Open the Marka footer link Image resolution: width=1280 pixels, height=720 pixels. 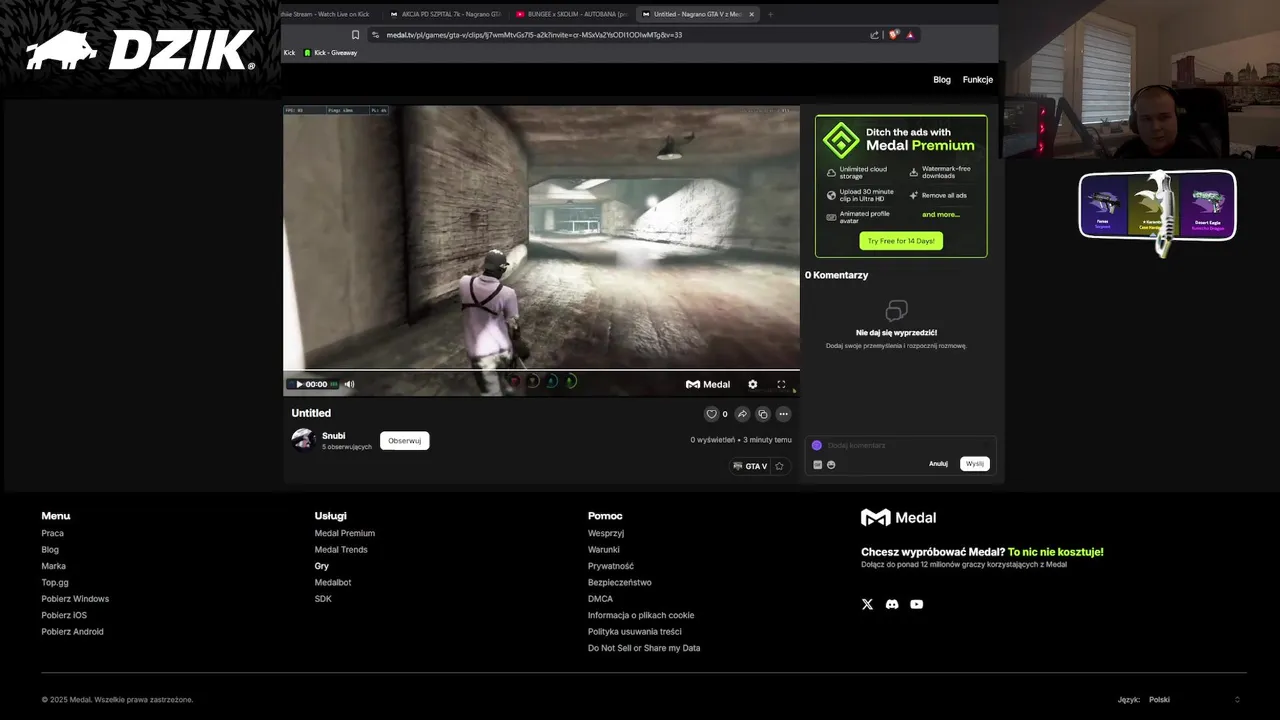click(x=53, y=566)
